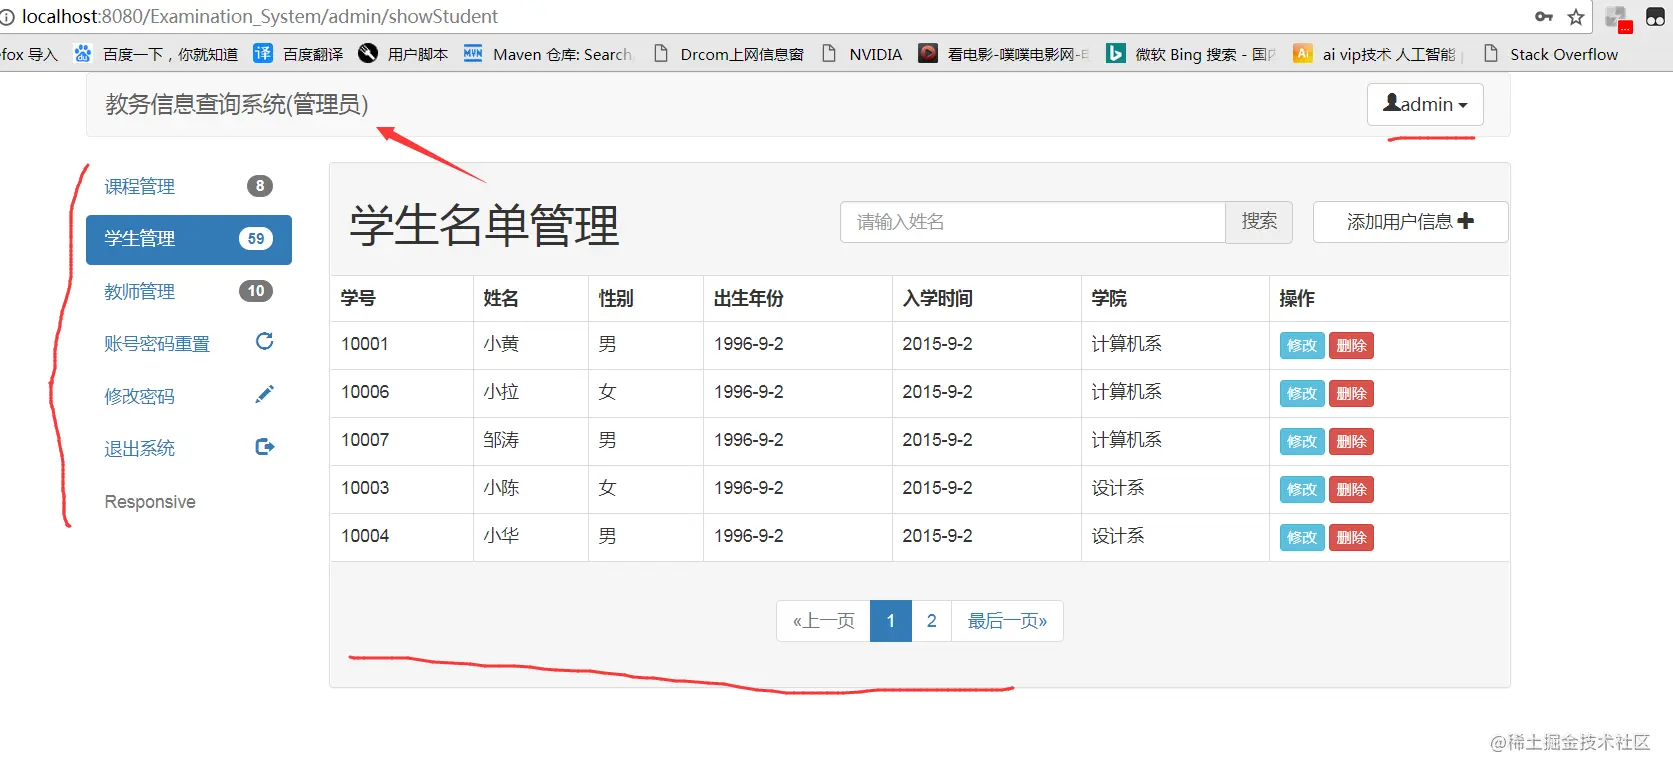
Task: Click 修改 for student 邹涛
Action: [x=1302, y=441]
